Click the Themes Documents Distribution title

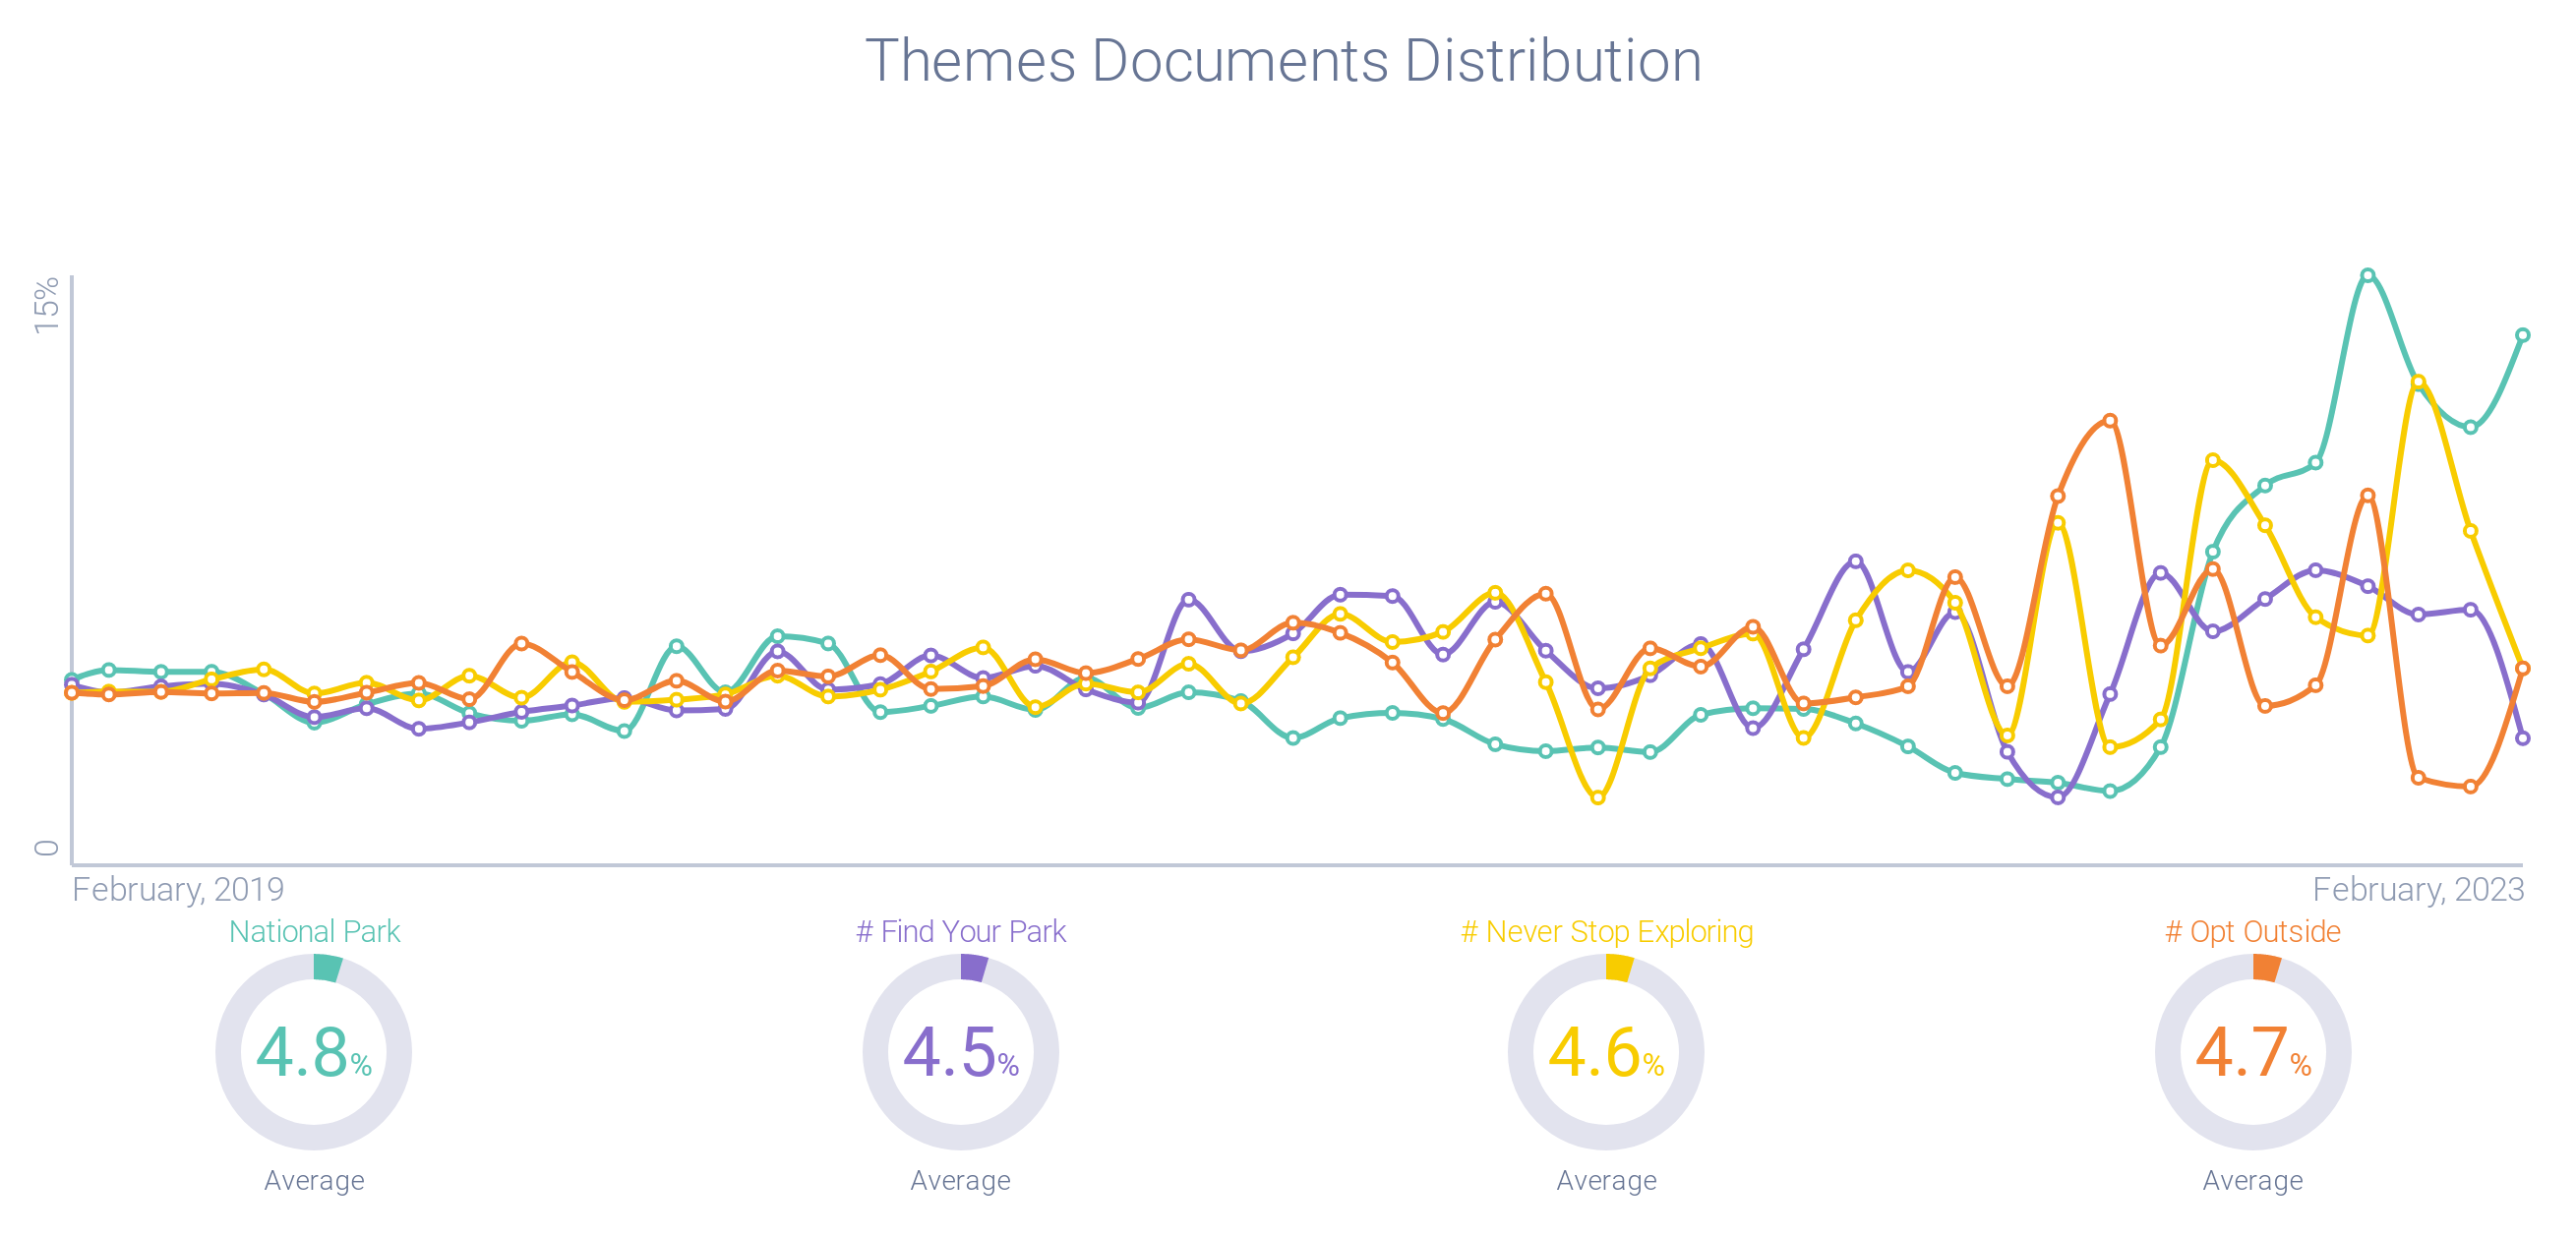point(1283,61)
